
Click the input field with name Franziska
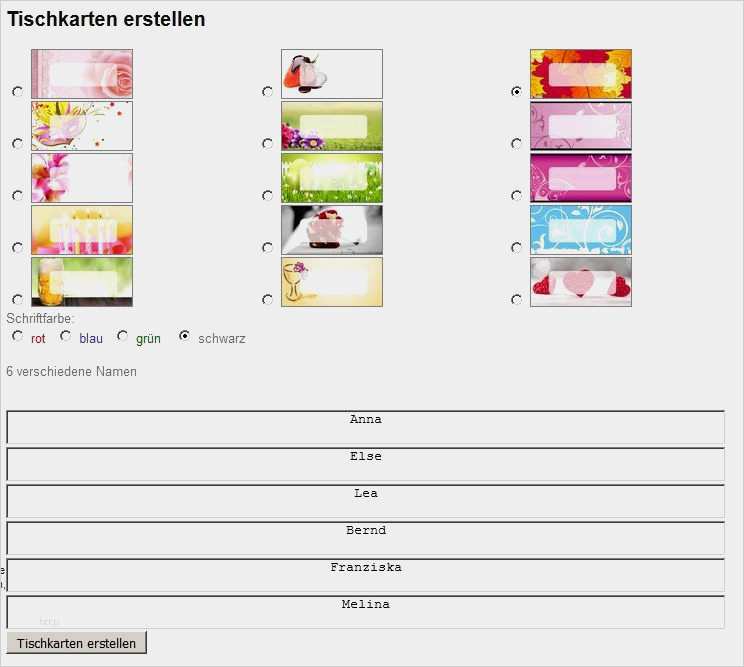[x=365, y=575]
